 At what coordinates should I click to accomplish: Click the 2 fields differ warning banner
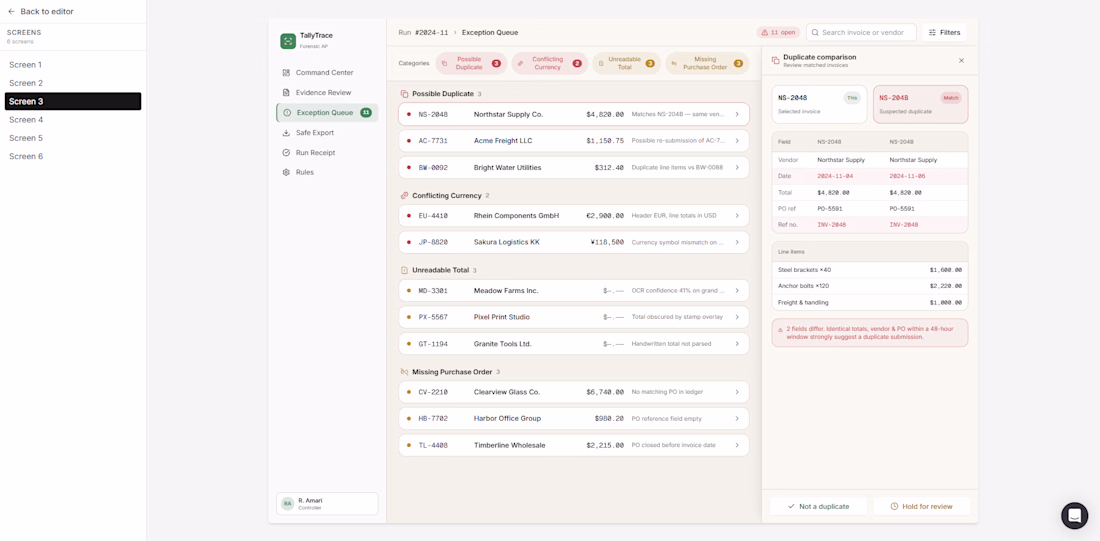(870, 333)
